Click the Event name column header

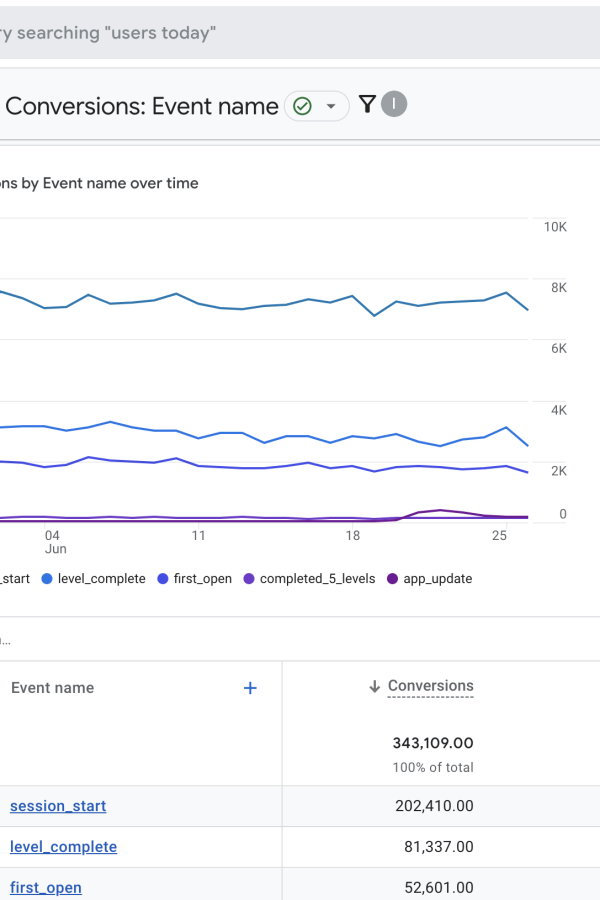(52, 688)
